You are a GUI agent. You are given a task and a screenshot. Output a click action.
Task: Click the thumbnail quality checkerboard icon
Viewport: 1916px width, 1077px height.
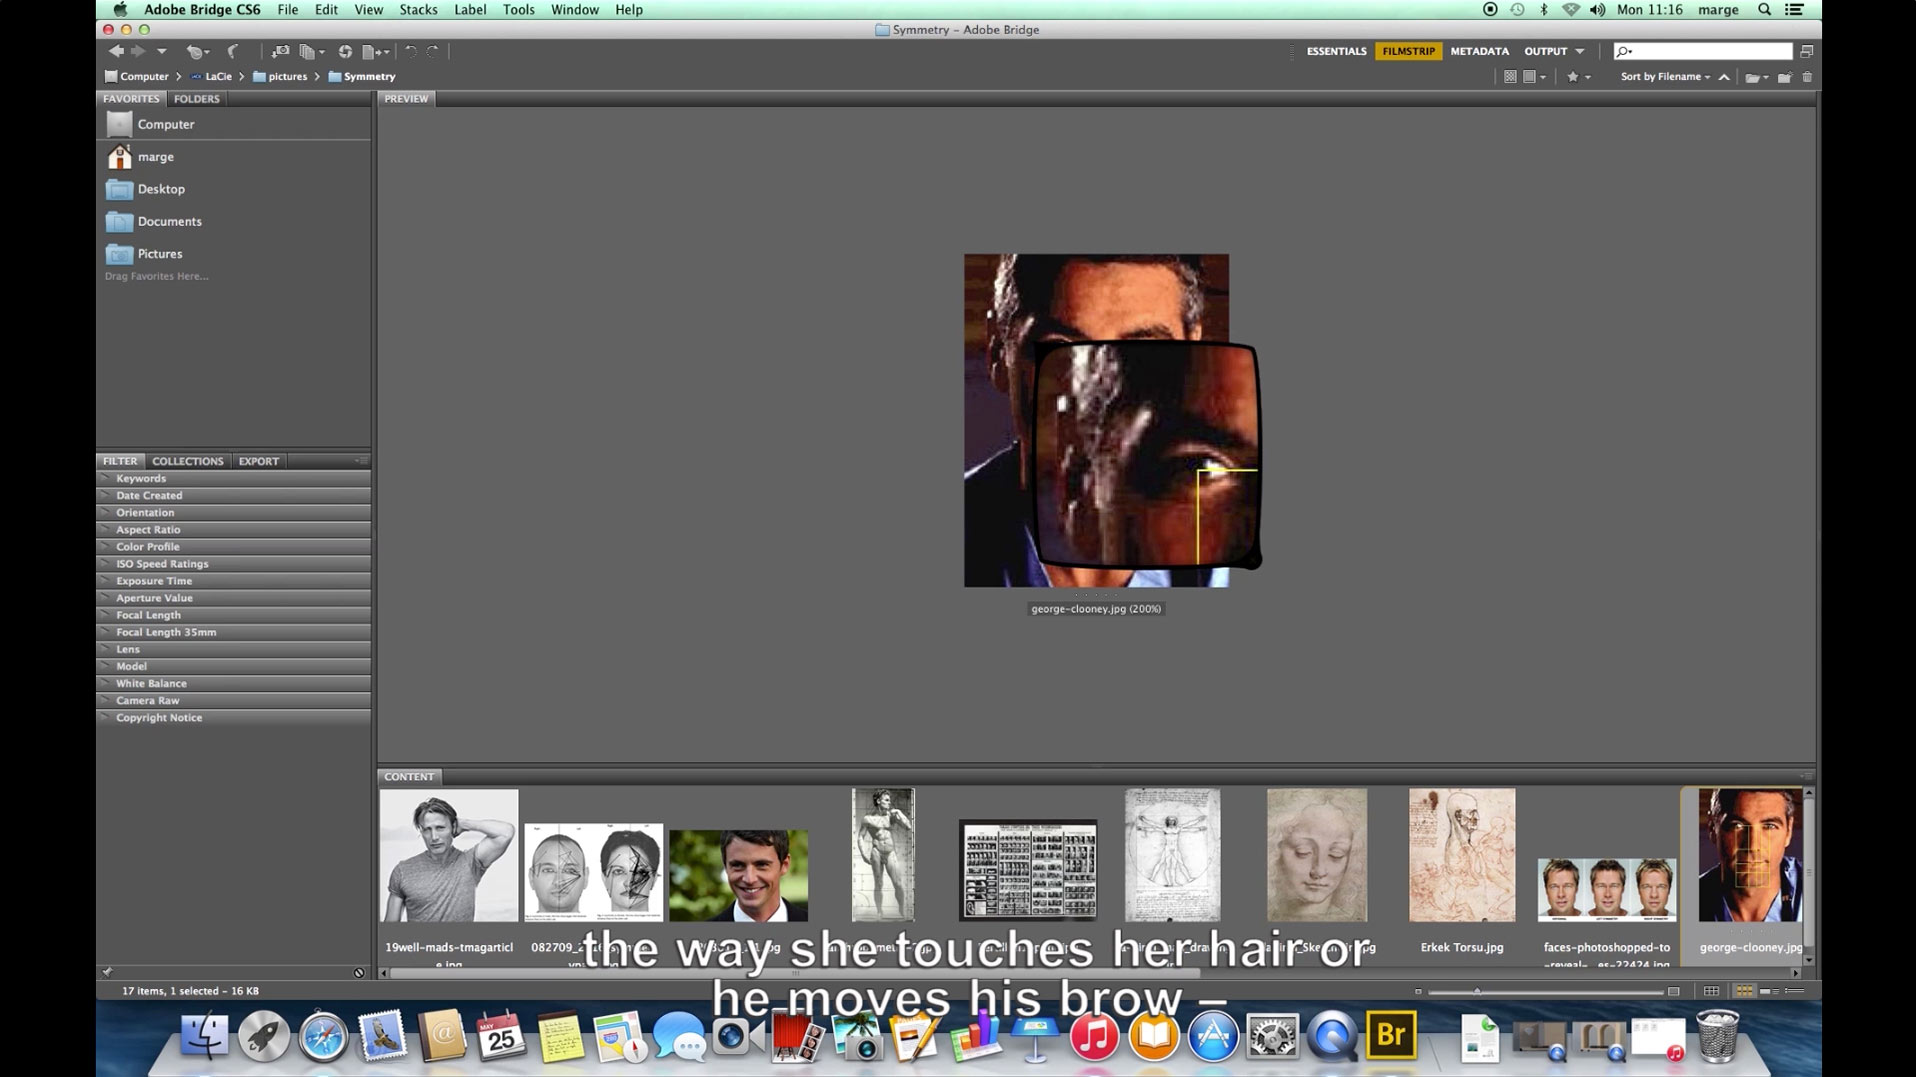click(x=1510, y=77)
